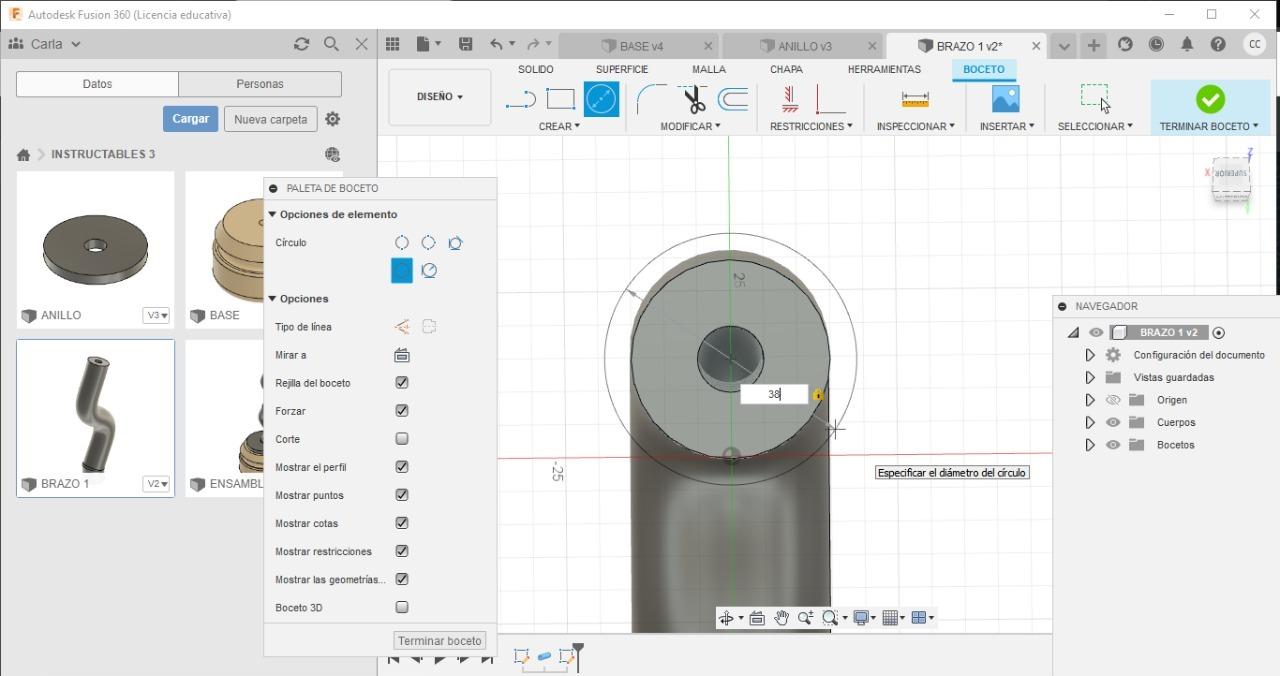Click the Insert image icon
The image size is (1280, 676).
coord(1005,99)
